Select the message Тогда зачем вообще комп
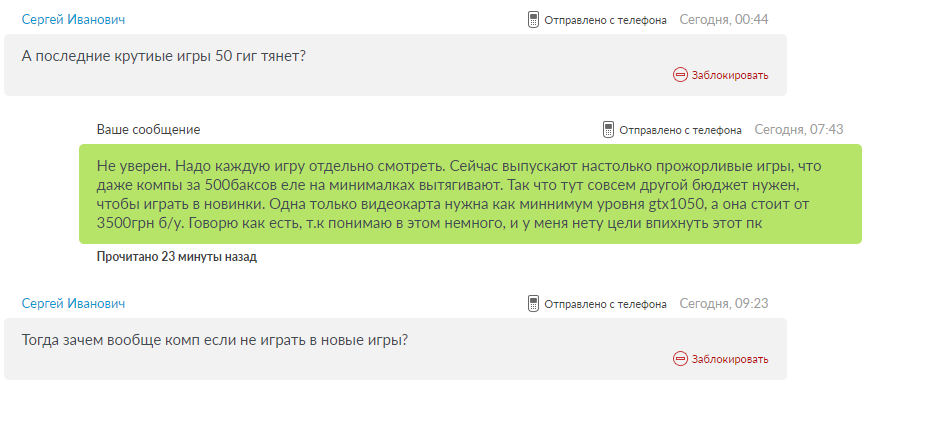Image resolution: width=928 pixels, height=432 pixels. 395,349
